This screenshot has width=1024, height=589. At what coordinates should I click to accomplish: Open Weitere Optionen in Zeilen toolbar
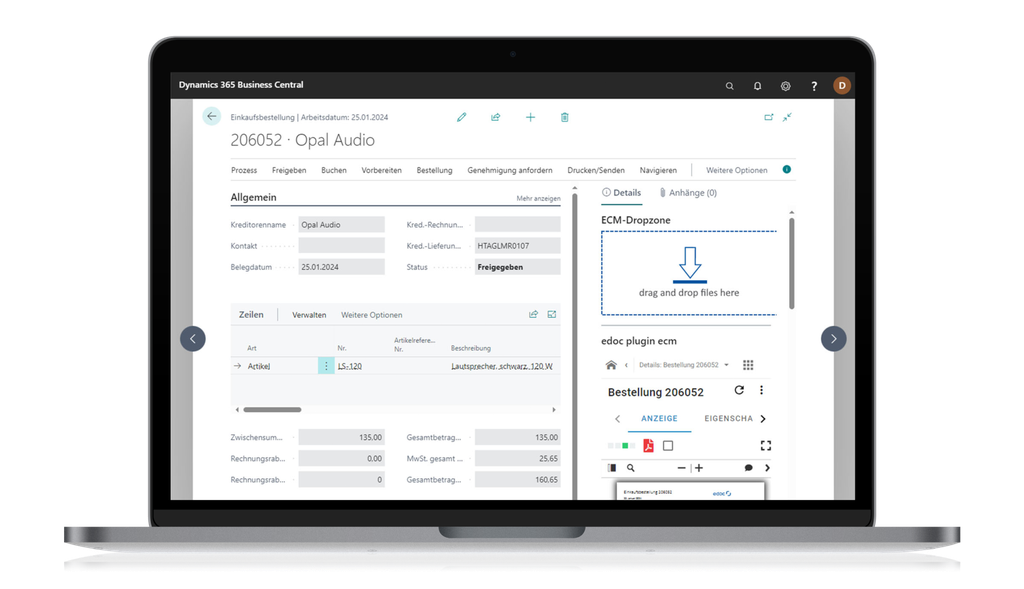tap(372, 315)
